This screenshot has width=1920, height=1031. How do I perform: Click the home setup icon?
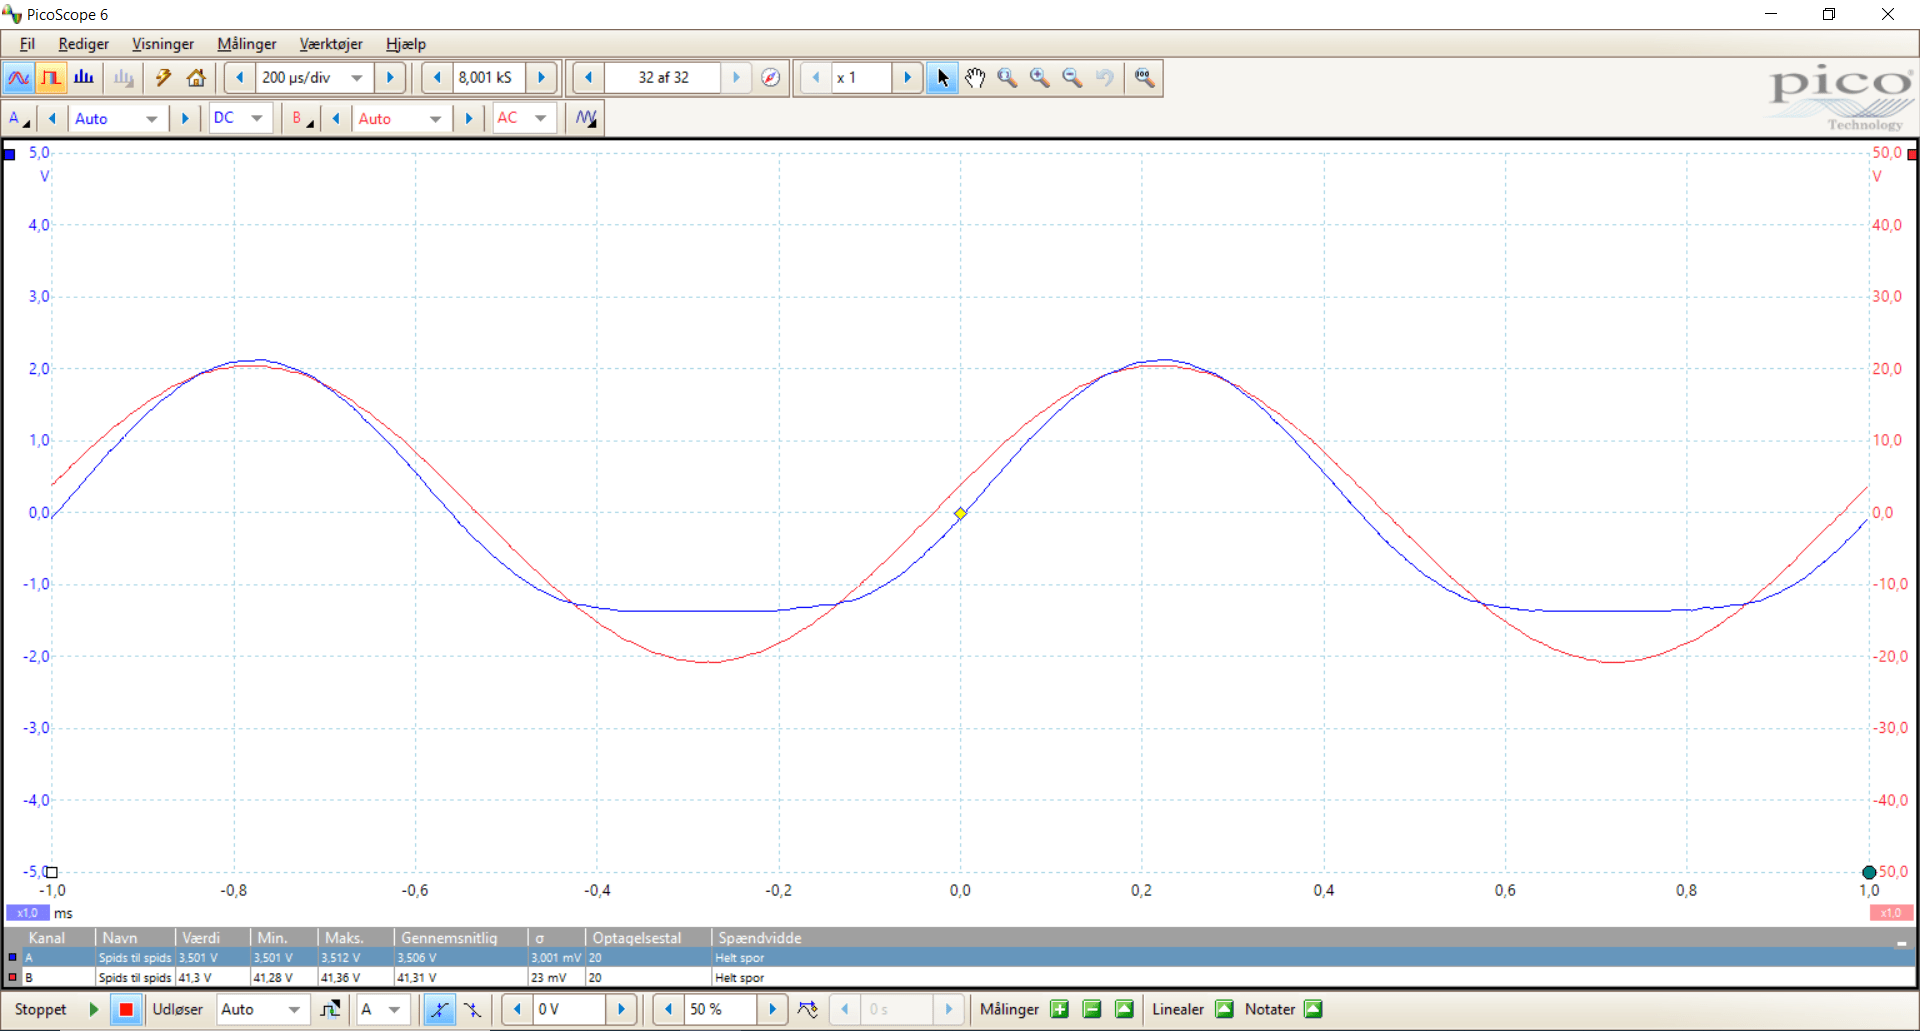[x=196, y=78]
